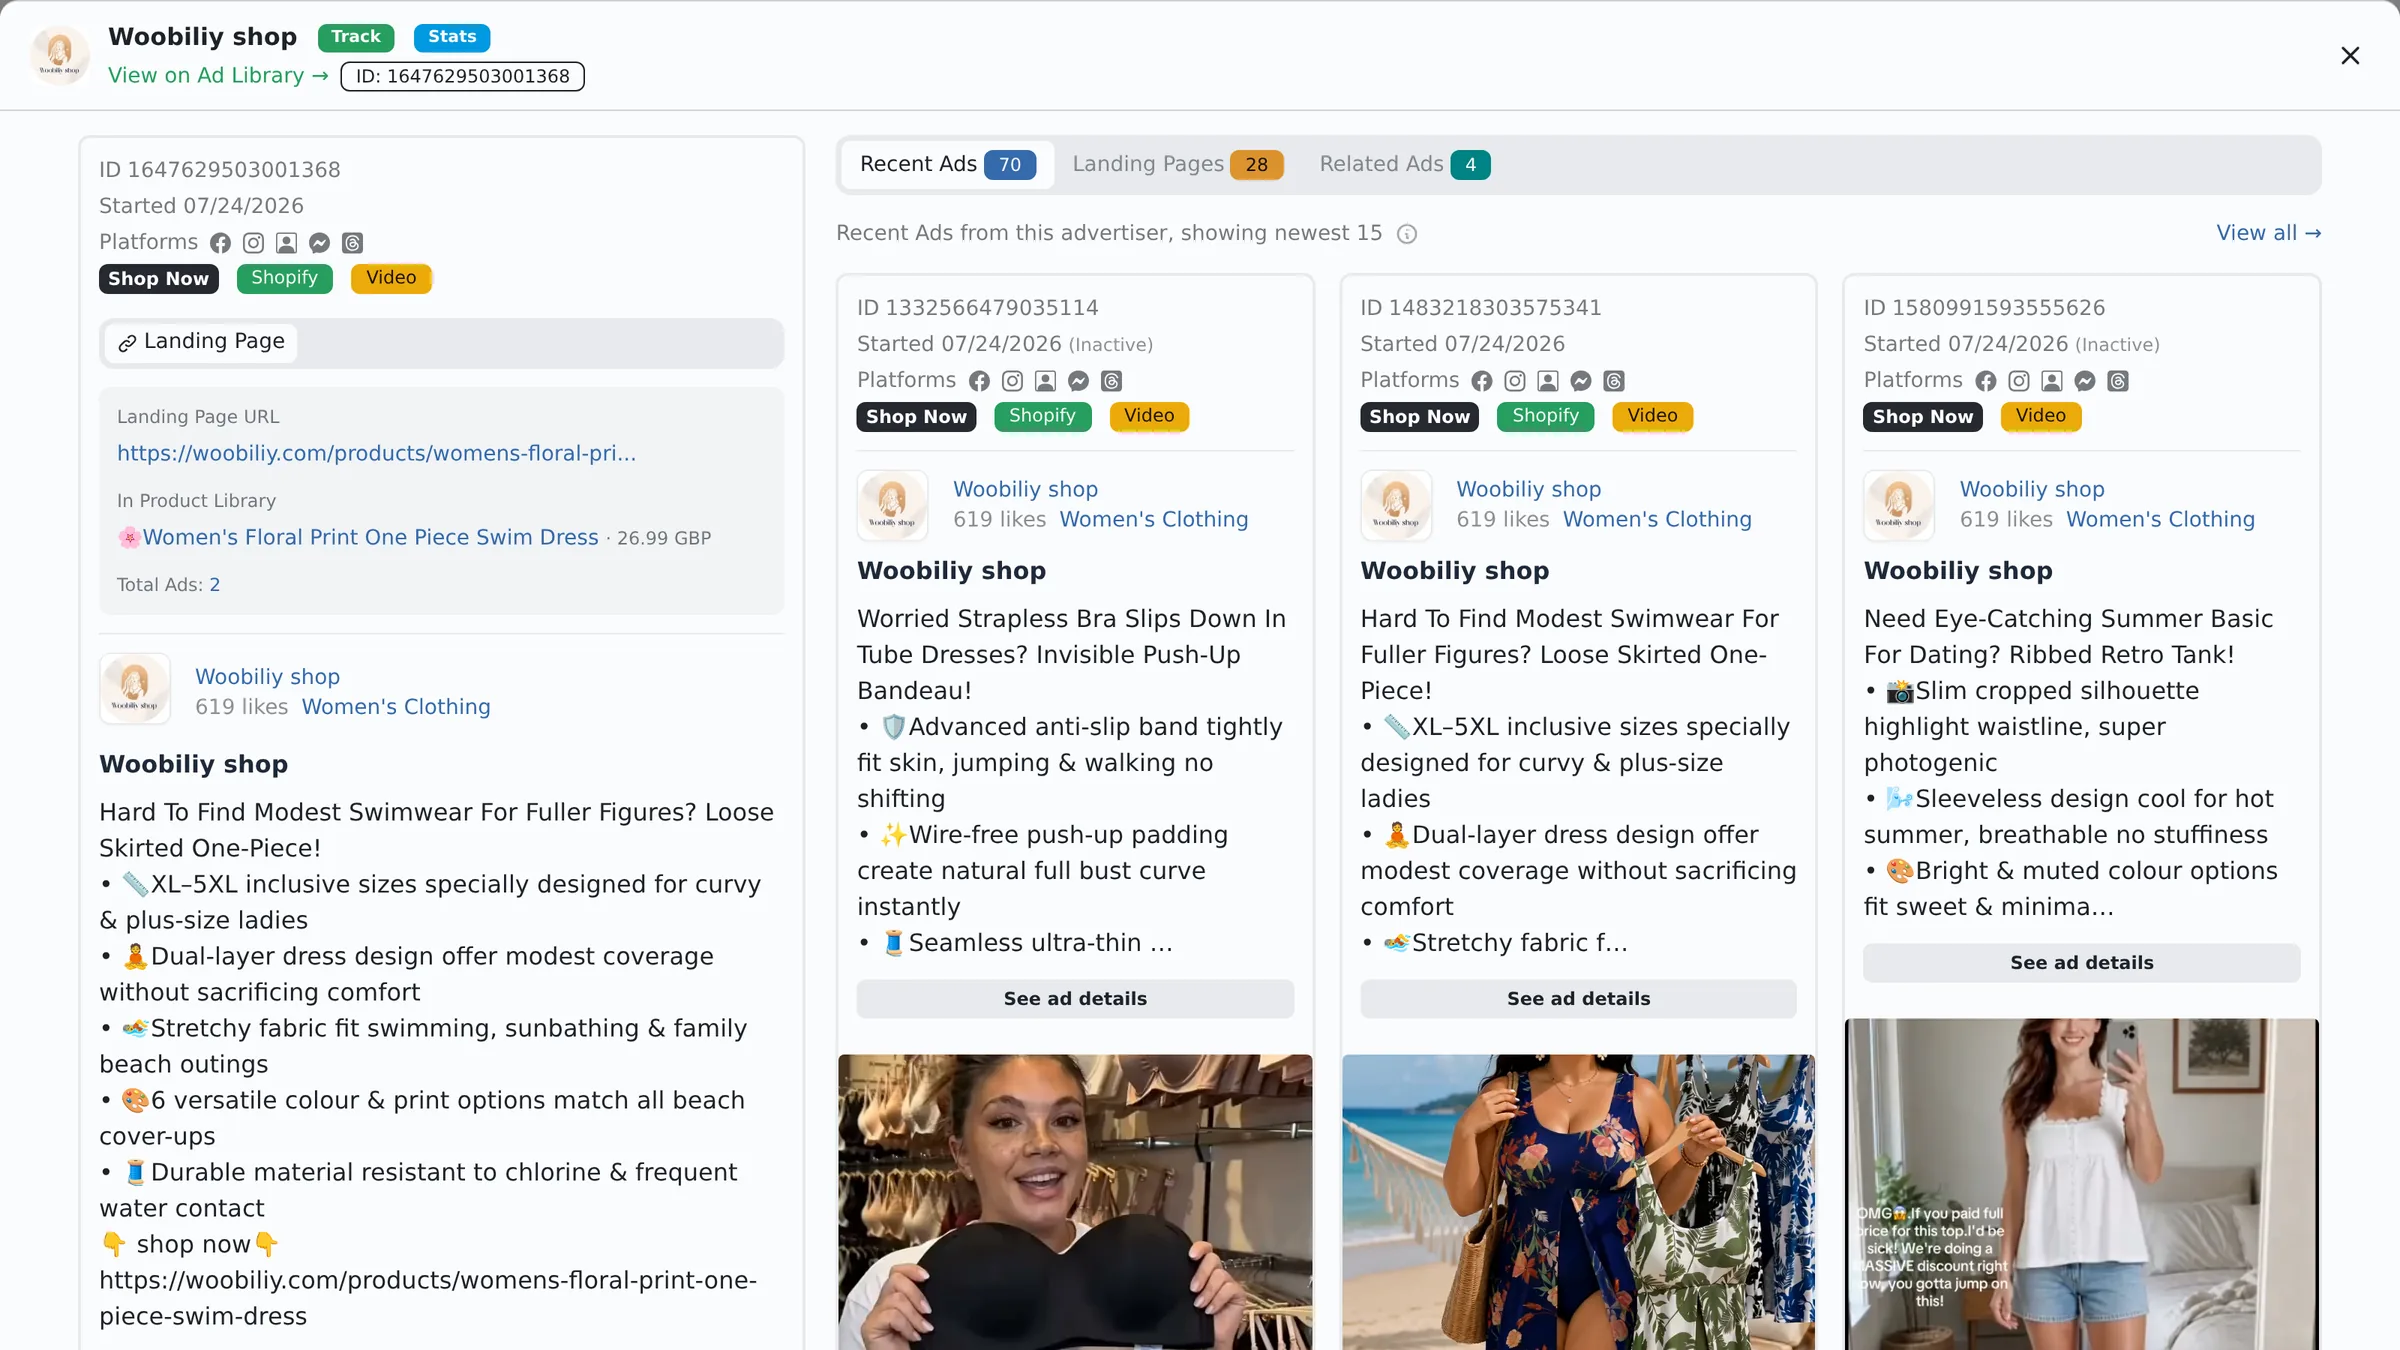This screenshot has height=1350, width=2400.
Task: Open View all recent ads link
Action: 2268,233
